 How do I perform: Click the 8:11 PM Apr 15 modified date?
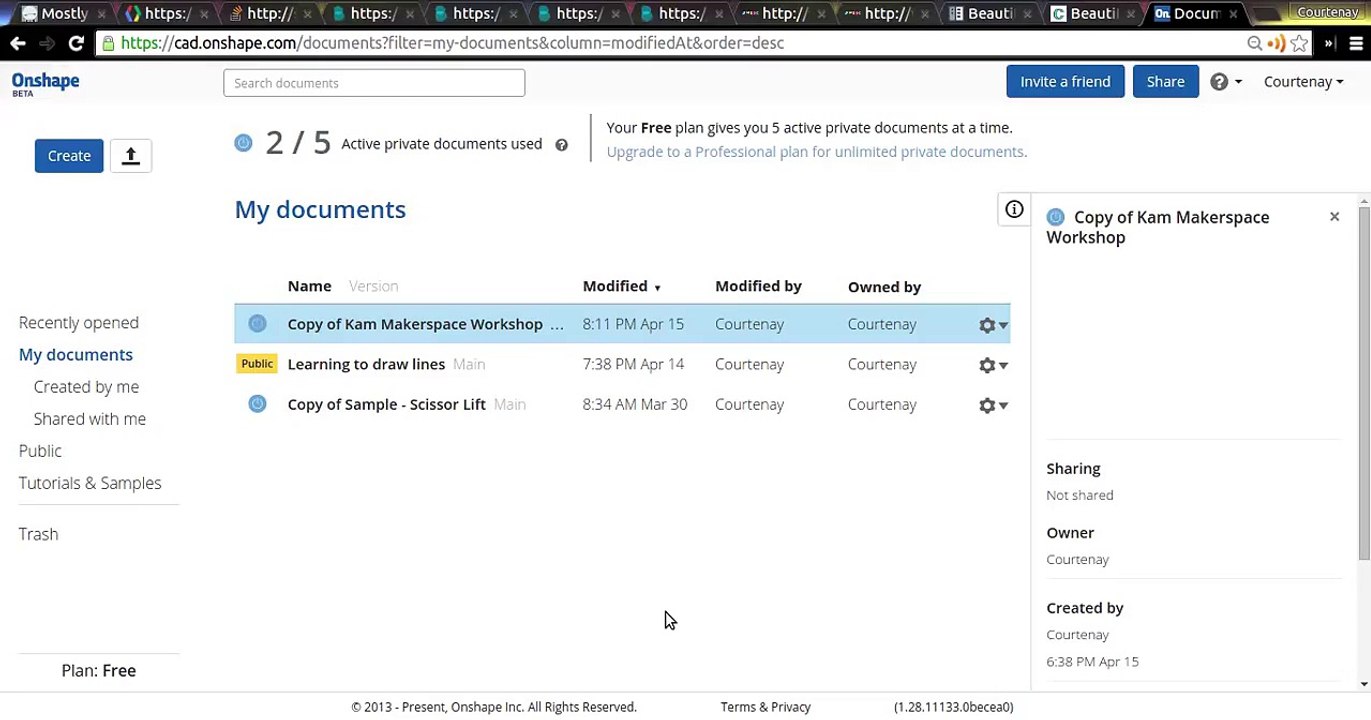click(633, 324)
